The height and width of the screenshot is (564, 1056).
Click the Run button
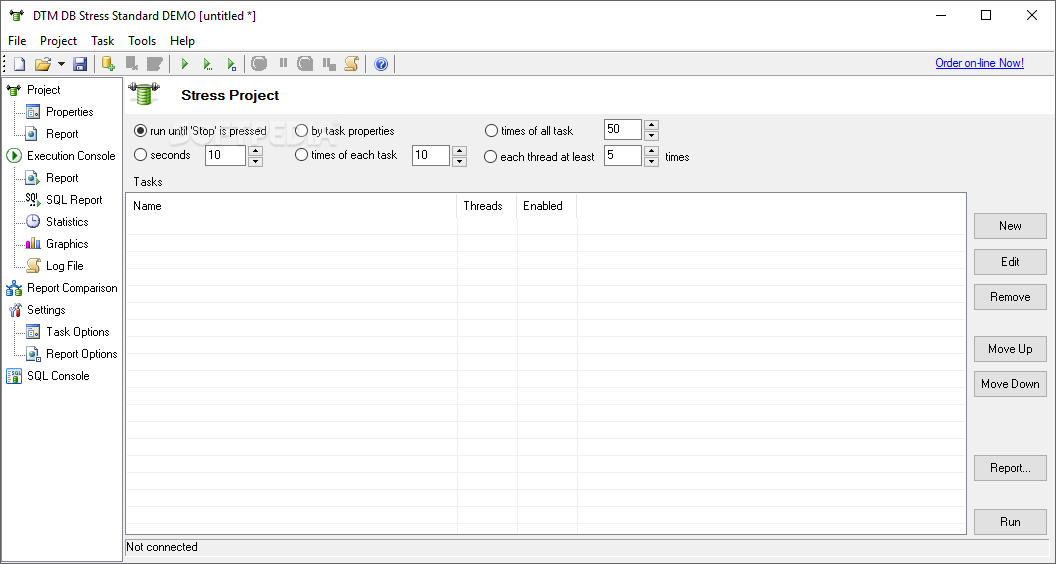[x=1010, y=522]
